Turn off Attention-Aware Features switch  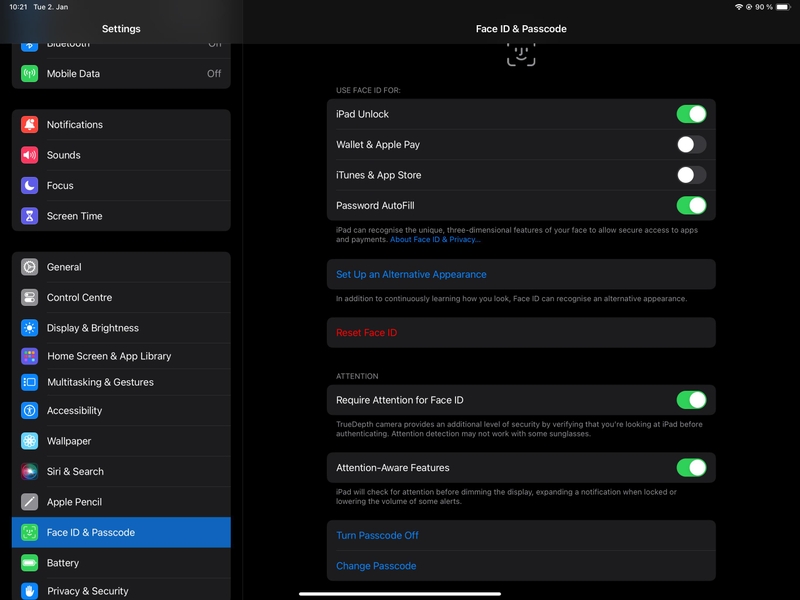pyautogui.click(x=691, y=468)
